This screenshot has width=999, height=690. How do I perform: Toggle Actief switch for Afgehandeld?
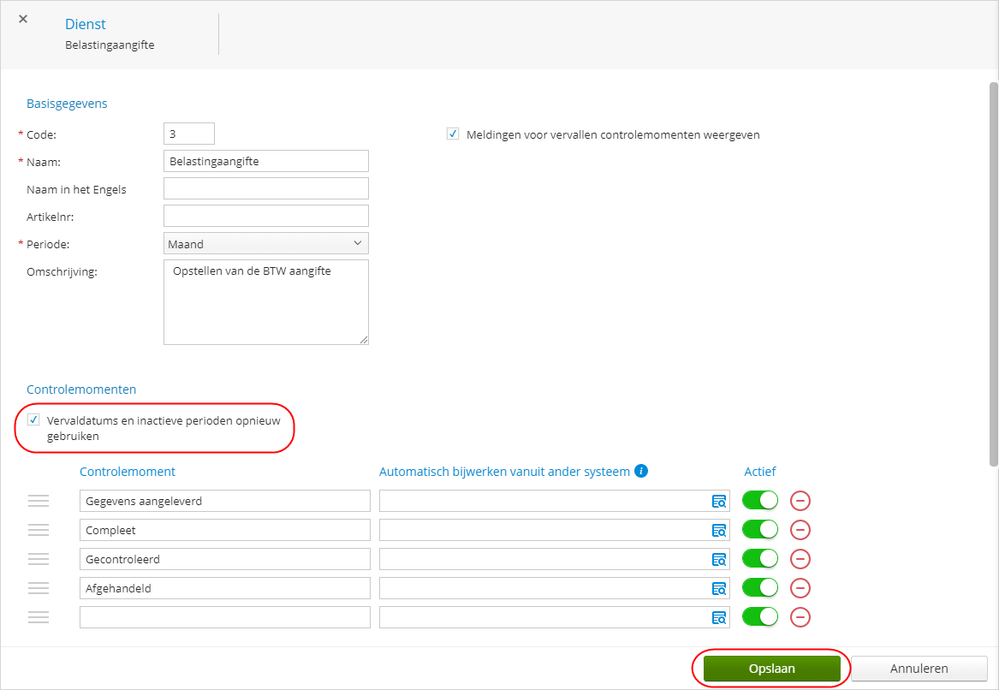click(x=760, y=587)
